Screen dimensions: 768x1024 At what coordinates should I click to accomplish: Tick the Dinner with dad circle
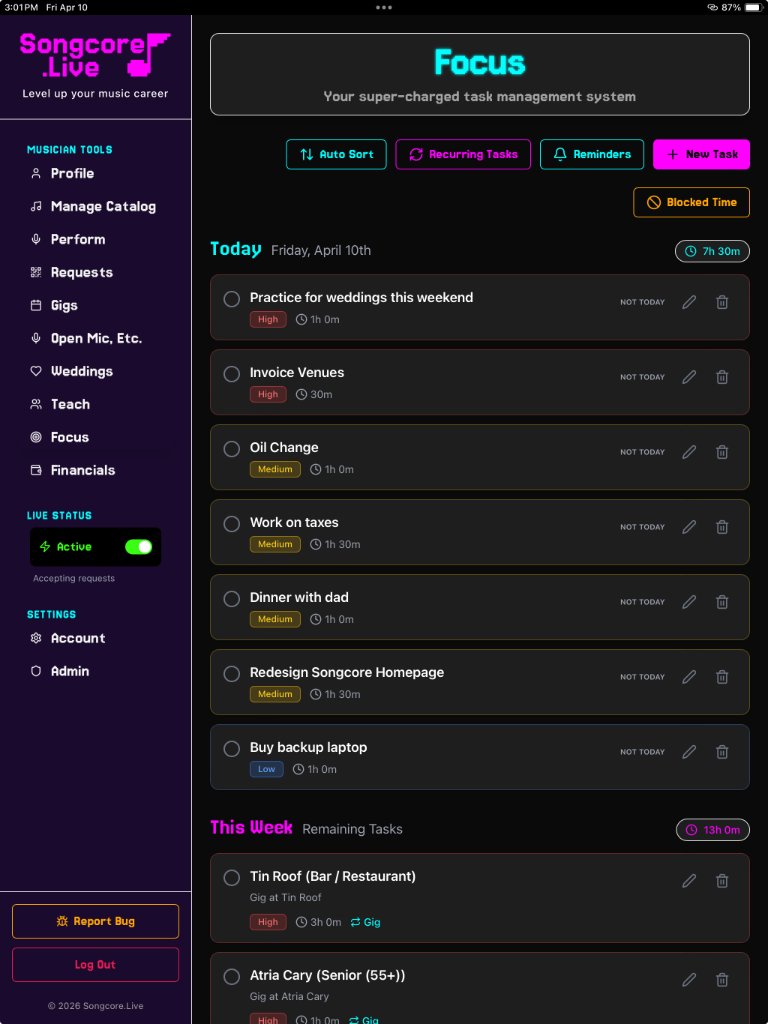pos(232,599)
